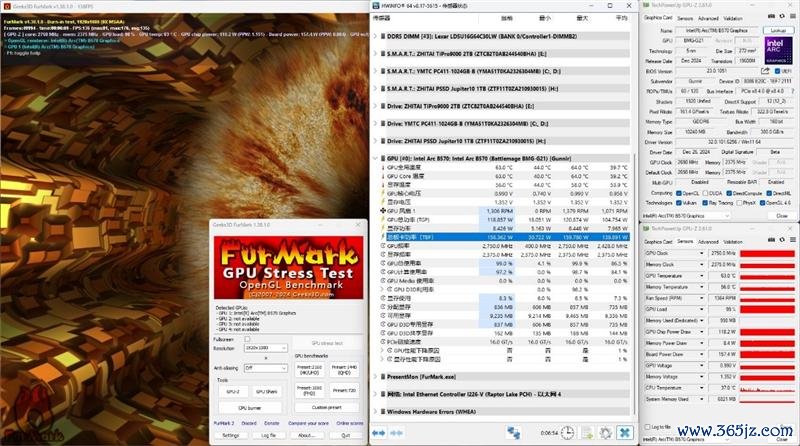Switch to Graphics Card tab in Sensors GPU-Z window
Viewport: 800px width, 446px height.
(x=658, y=241)
